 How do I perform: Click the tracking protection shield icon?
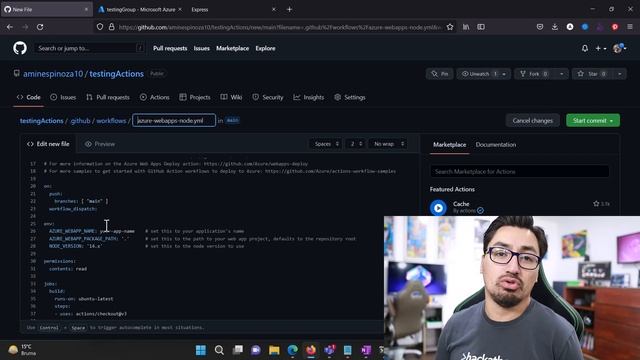(x=100, y=27)
